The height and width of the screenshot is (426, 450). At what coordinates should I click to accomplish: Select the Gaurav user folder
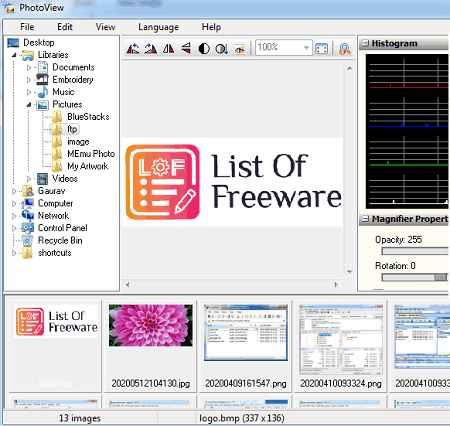pyautogui.click(x=51, y=191)
